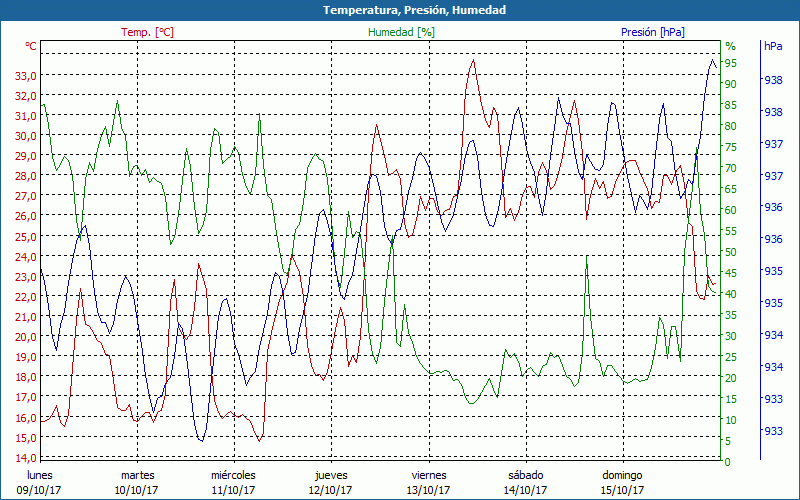This screenshot has height=500, width=800.
Task: Click the 33,0 temperature axis tick
Action: [x=26, y=75]
